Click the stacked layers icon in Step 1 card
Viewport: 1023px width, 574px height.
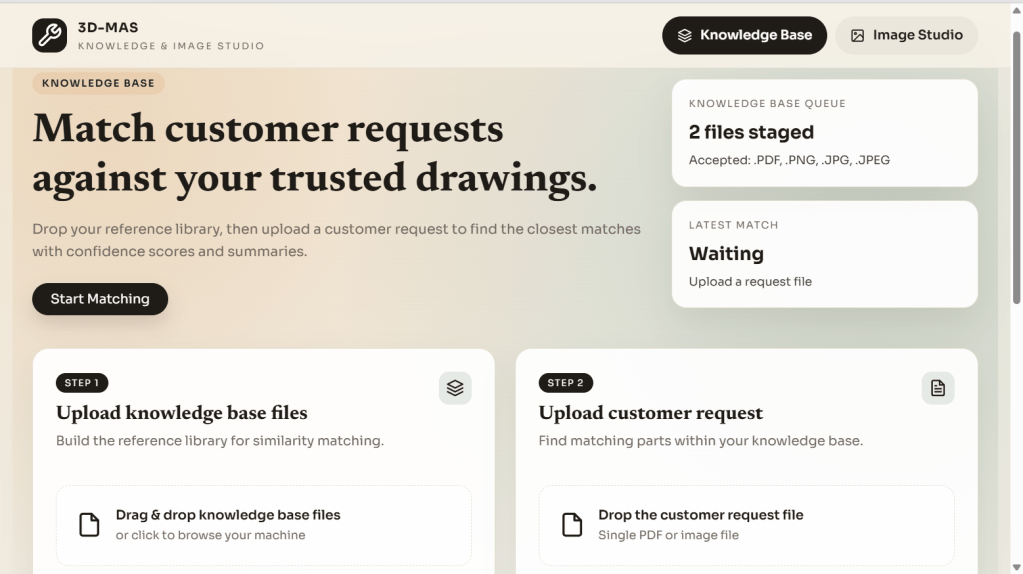tap(455, 388)
